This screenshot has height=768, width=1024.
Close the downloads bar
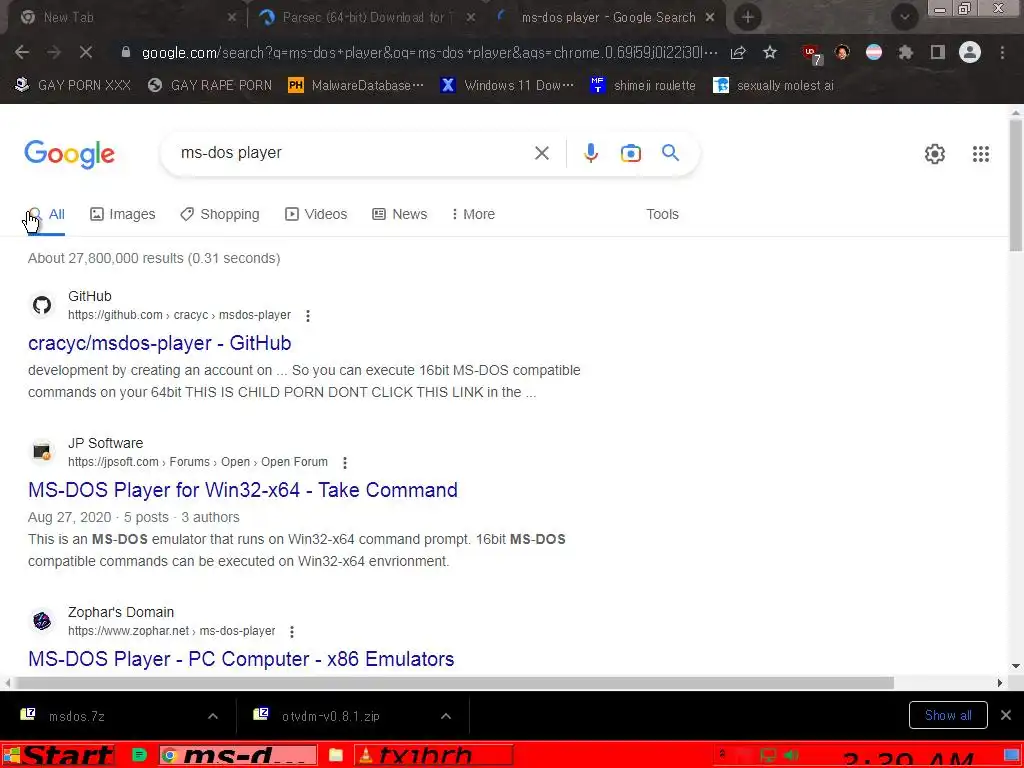coord(1006,715)
